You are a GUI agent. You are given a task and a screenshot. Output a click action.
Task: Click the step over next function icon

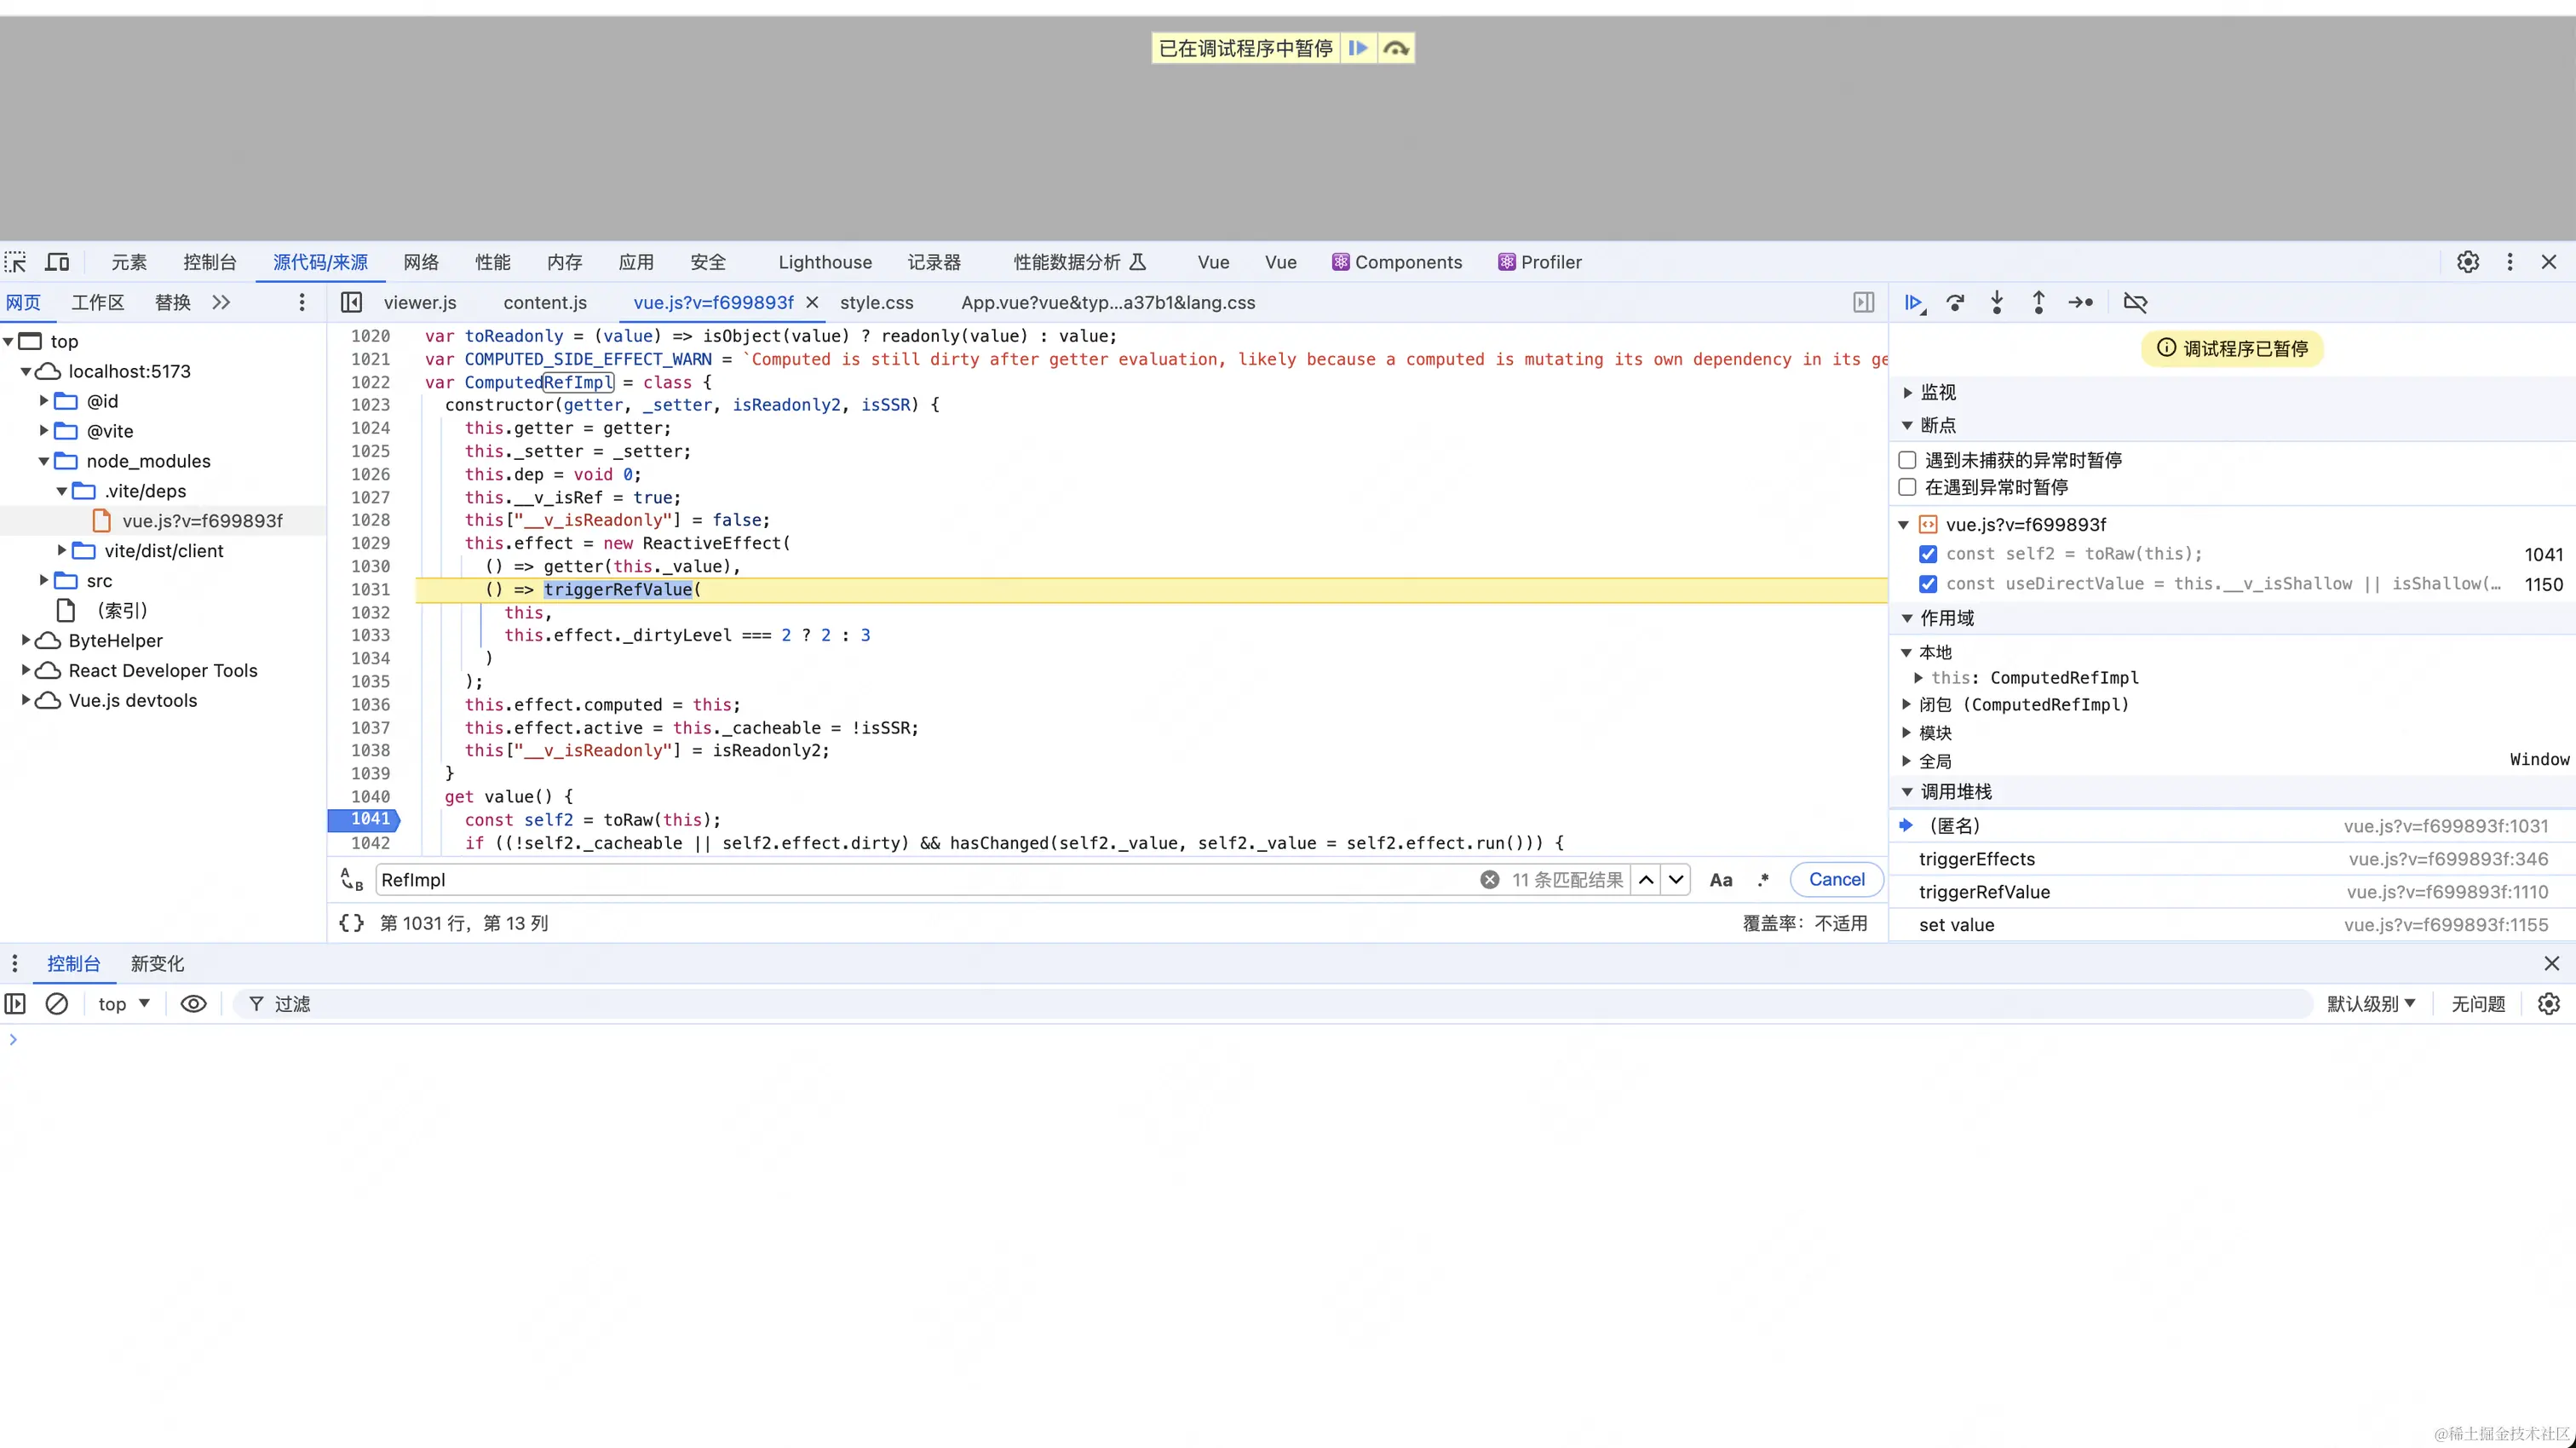coord(1955,302)
